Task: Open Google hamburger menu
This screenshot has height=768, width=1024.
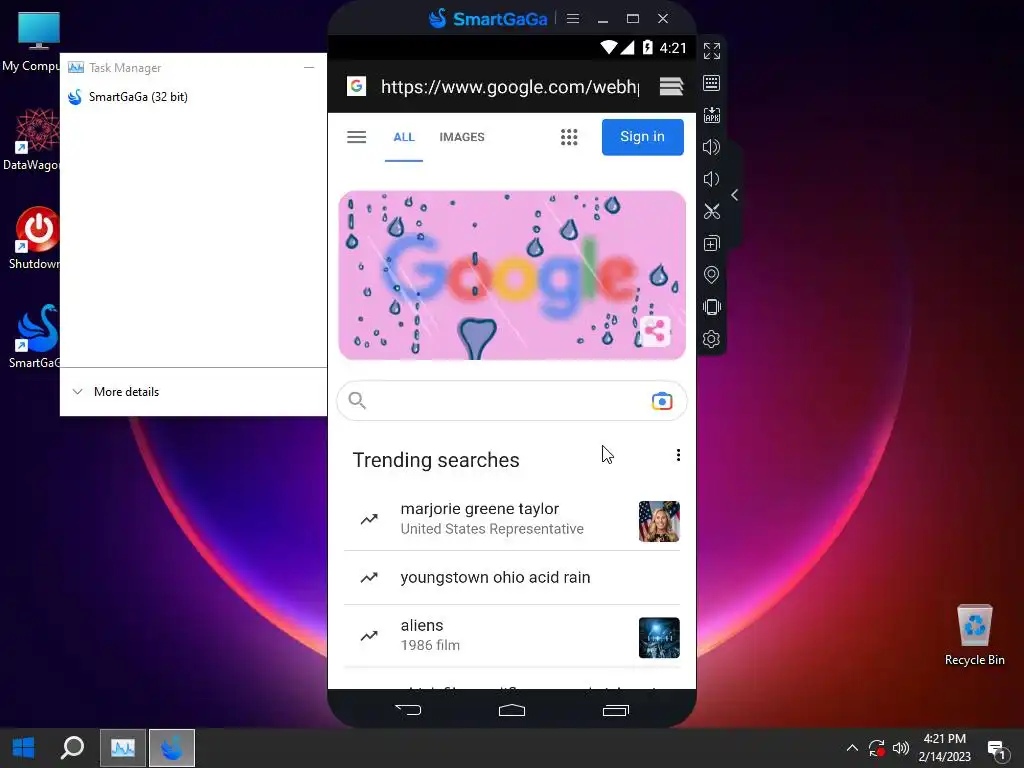Action: (357, 137)
